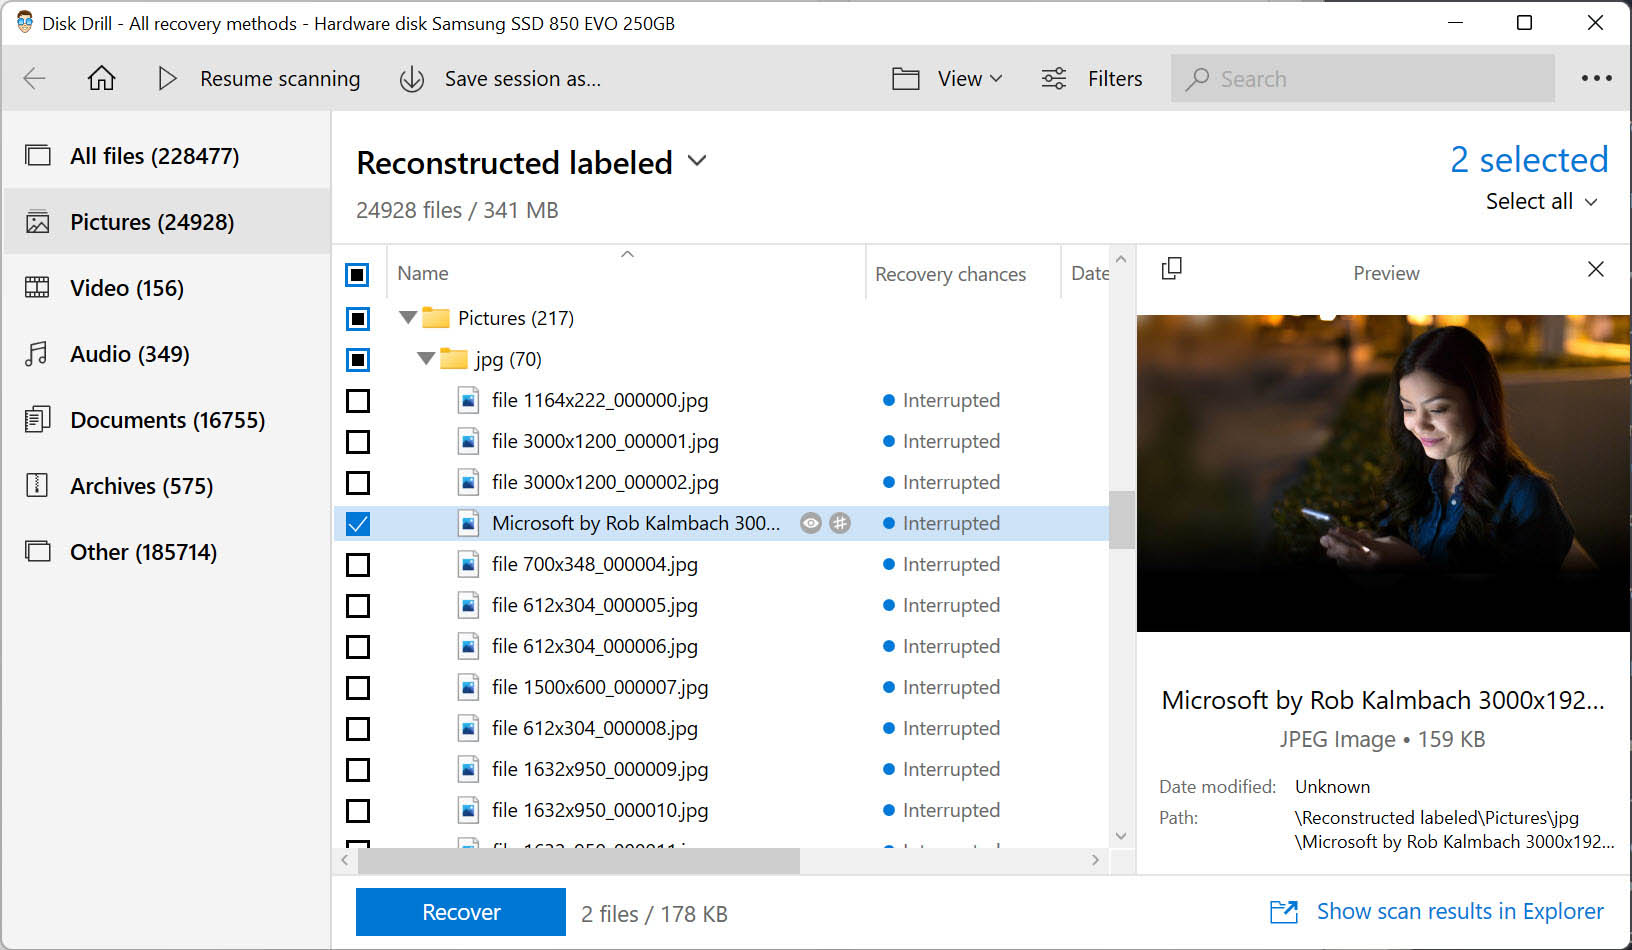Open the Select all dropdown
Screen dimensions: 1632x950
pyautogui.click(x=1541, y=201)
